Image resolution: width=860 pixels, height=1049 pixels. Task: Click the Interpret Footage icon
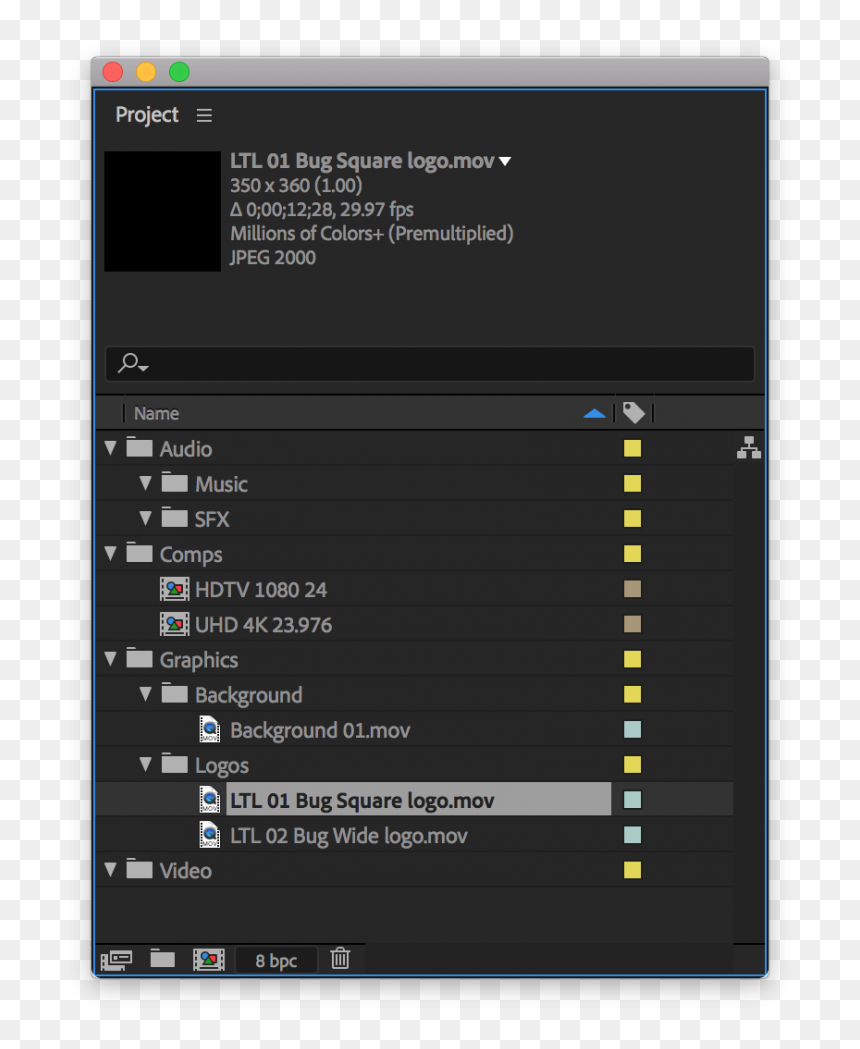(116, 960)
